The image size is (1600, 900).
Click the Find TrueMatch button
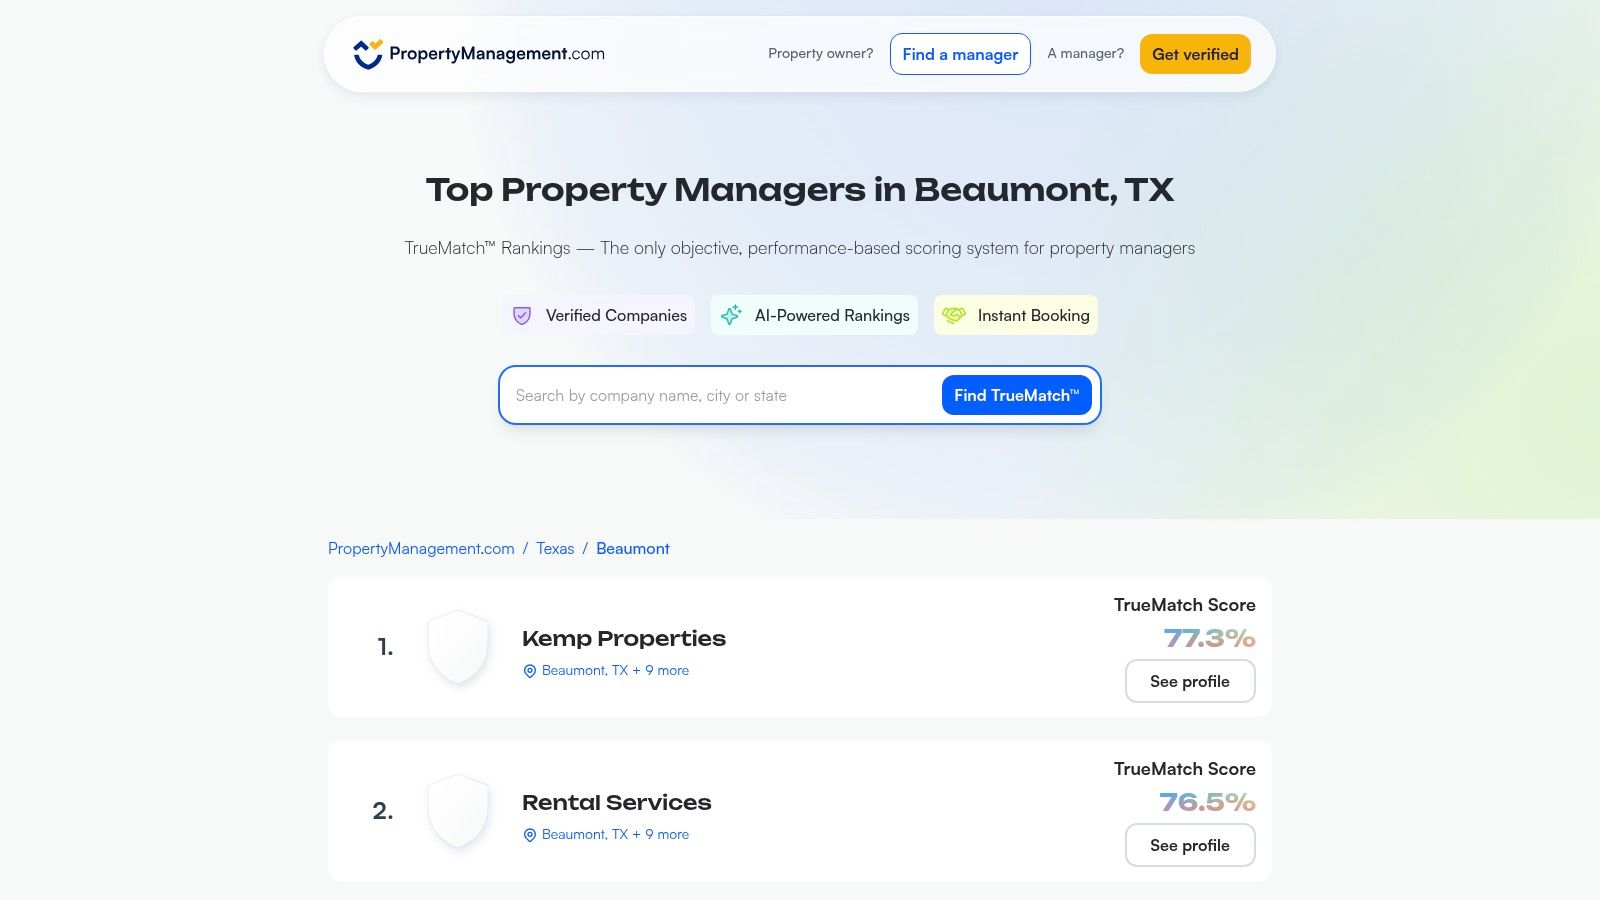(1016, 395)
